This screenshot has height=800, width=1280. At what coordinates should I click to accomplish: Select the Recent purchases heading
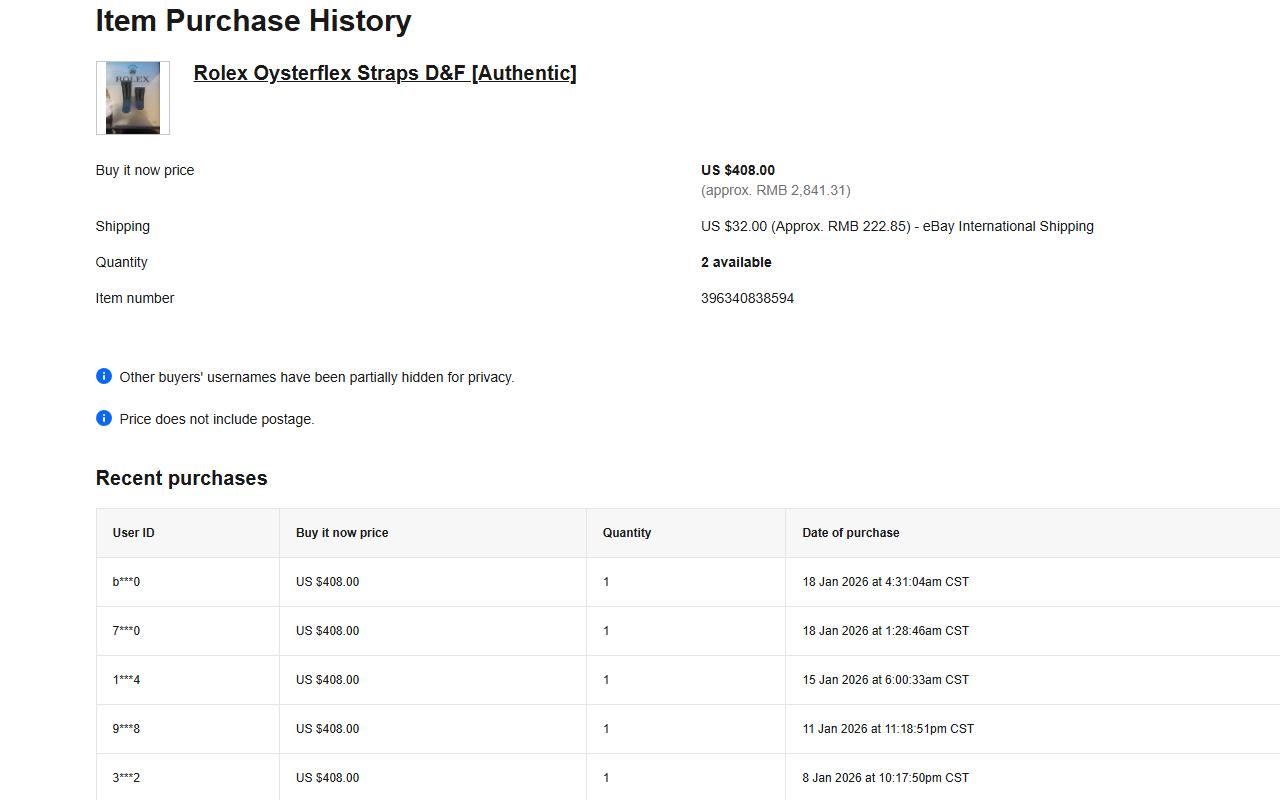(x=182, y=478)
